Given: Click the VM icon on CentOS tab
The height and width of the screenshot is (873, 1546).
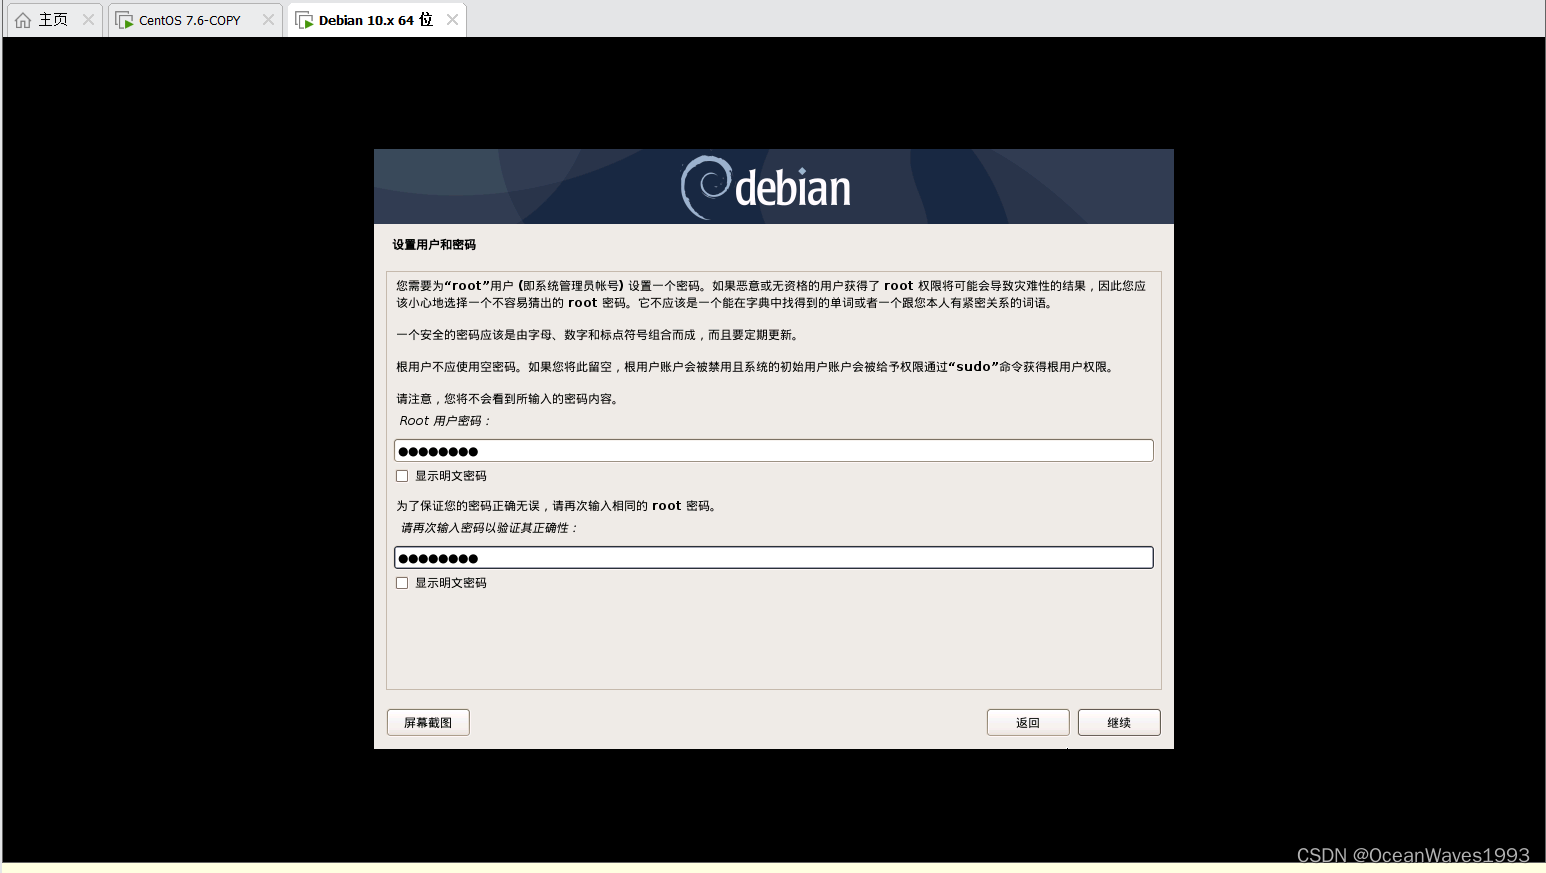Looking at the screenshot, I should (124, 20).
